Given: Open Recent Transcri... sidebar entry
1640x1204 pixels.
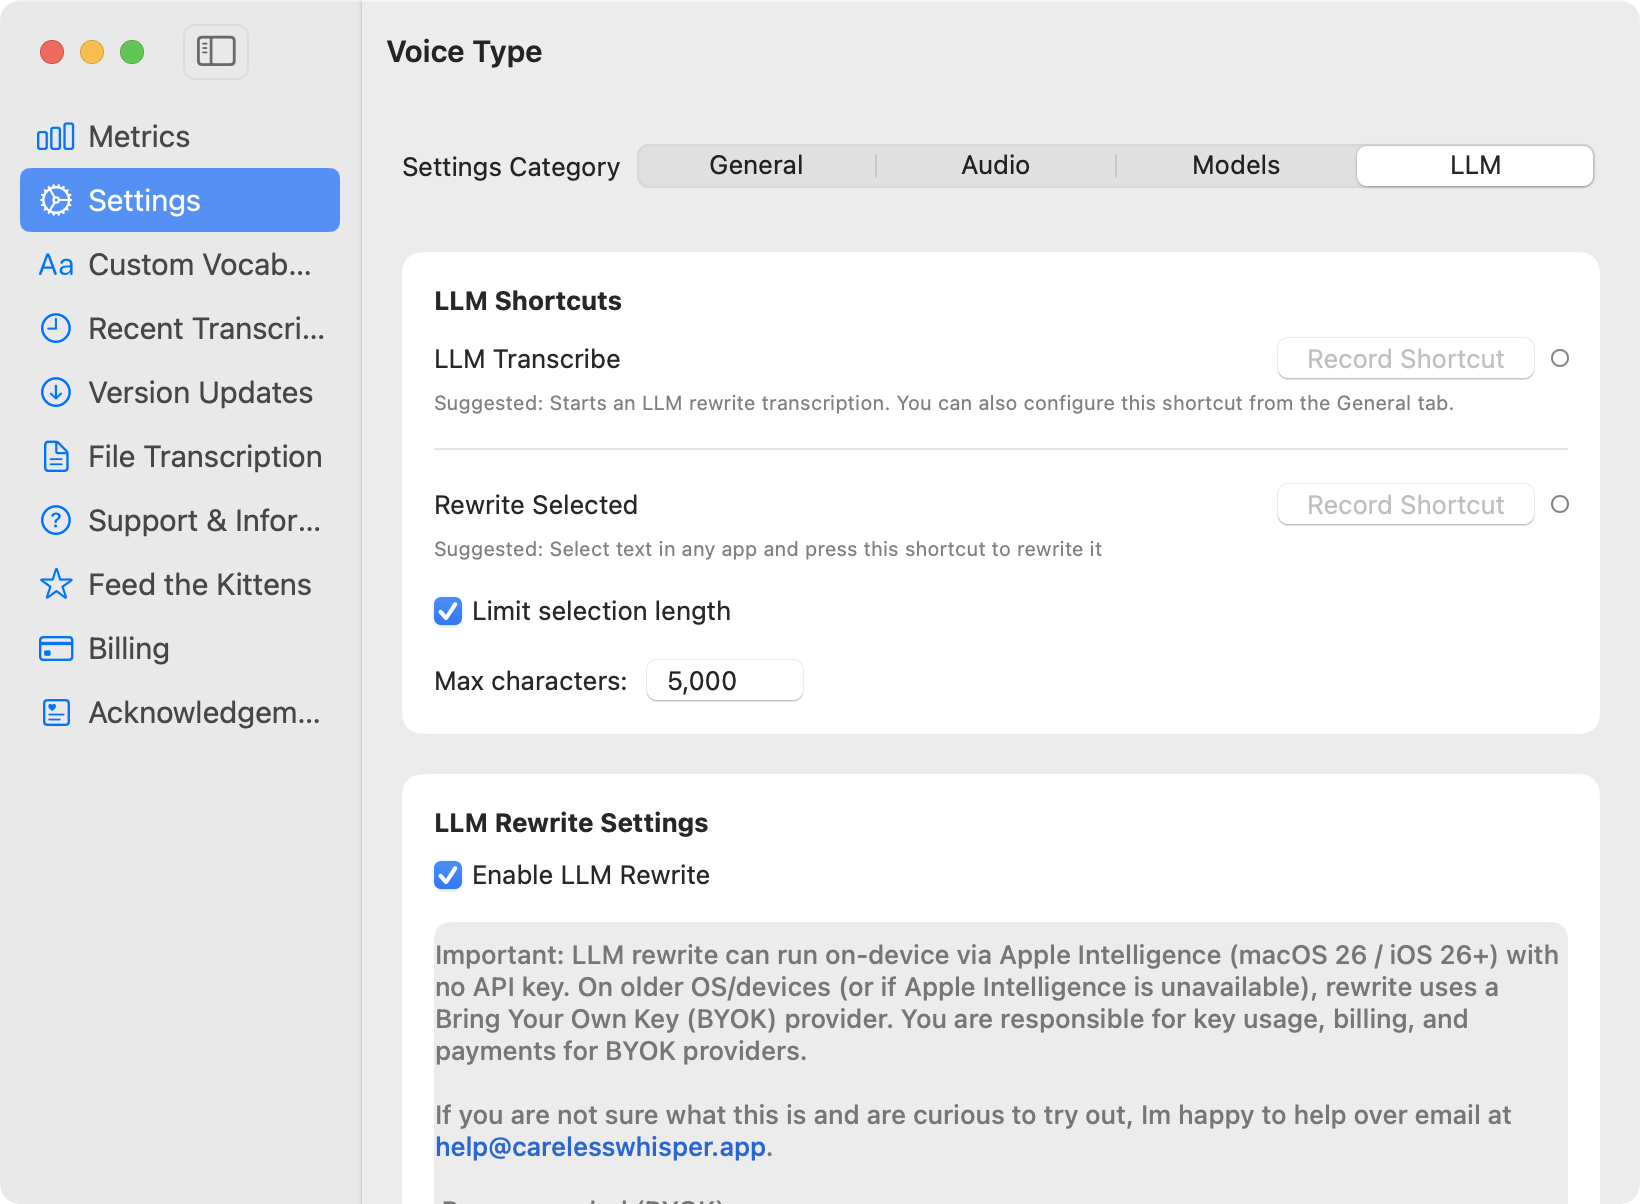Looking at the screenshot, I should [180, 328].
